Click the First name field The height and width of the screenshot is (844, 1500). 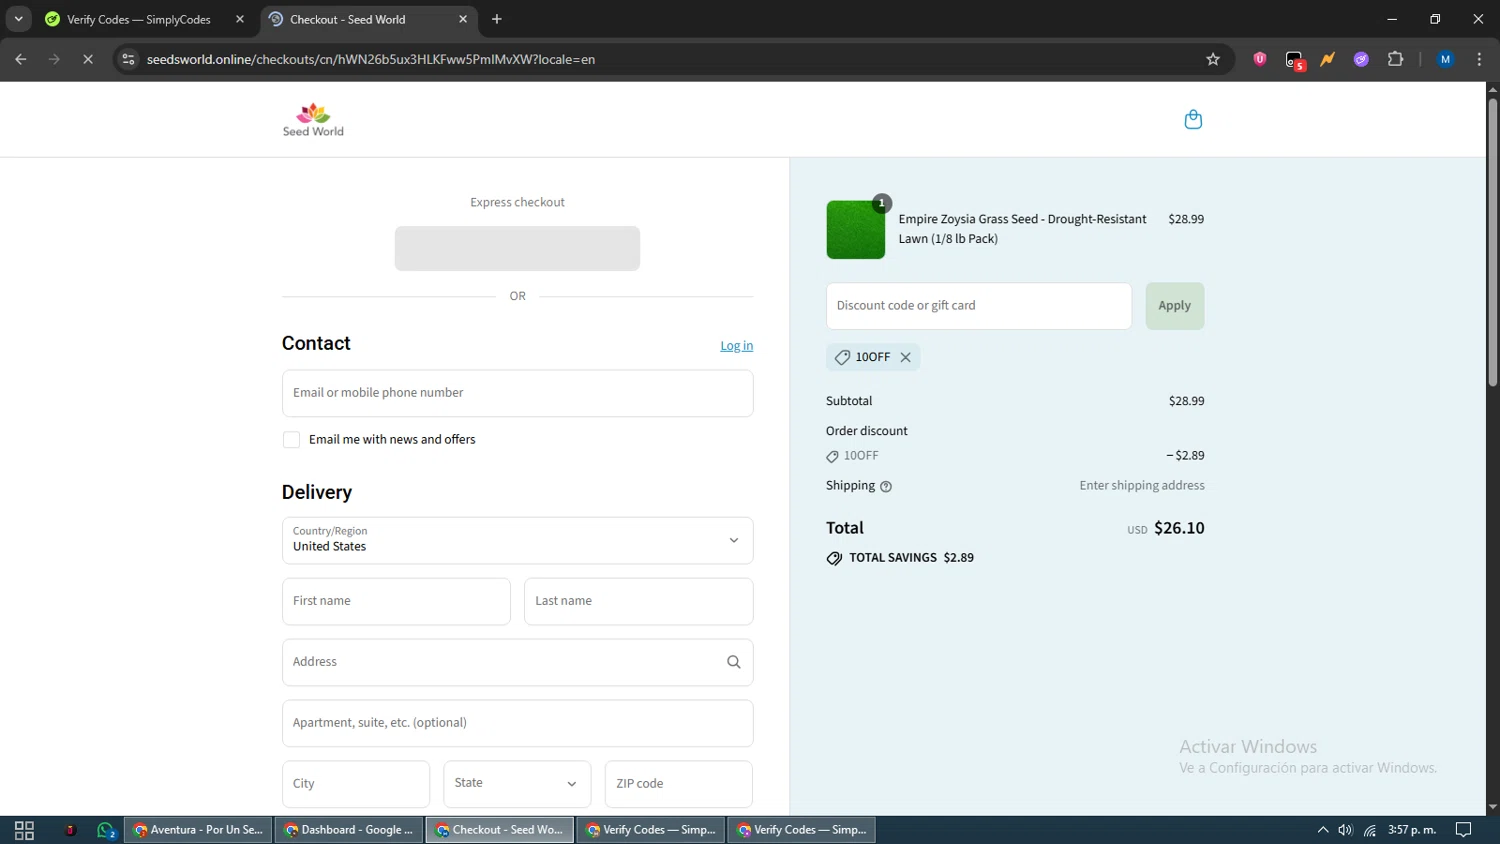[396, 601]
